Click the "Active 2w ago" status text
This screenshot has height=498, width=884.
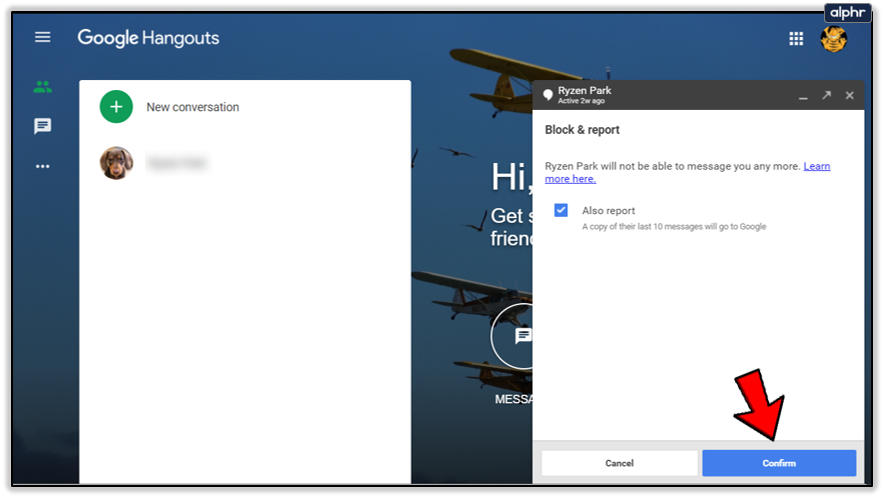coord(581,101)
